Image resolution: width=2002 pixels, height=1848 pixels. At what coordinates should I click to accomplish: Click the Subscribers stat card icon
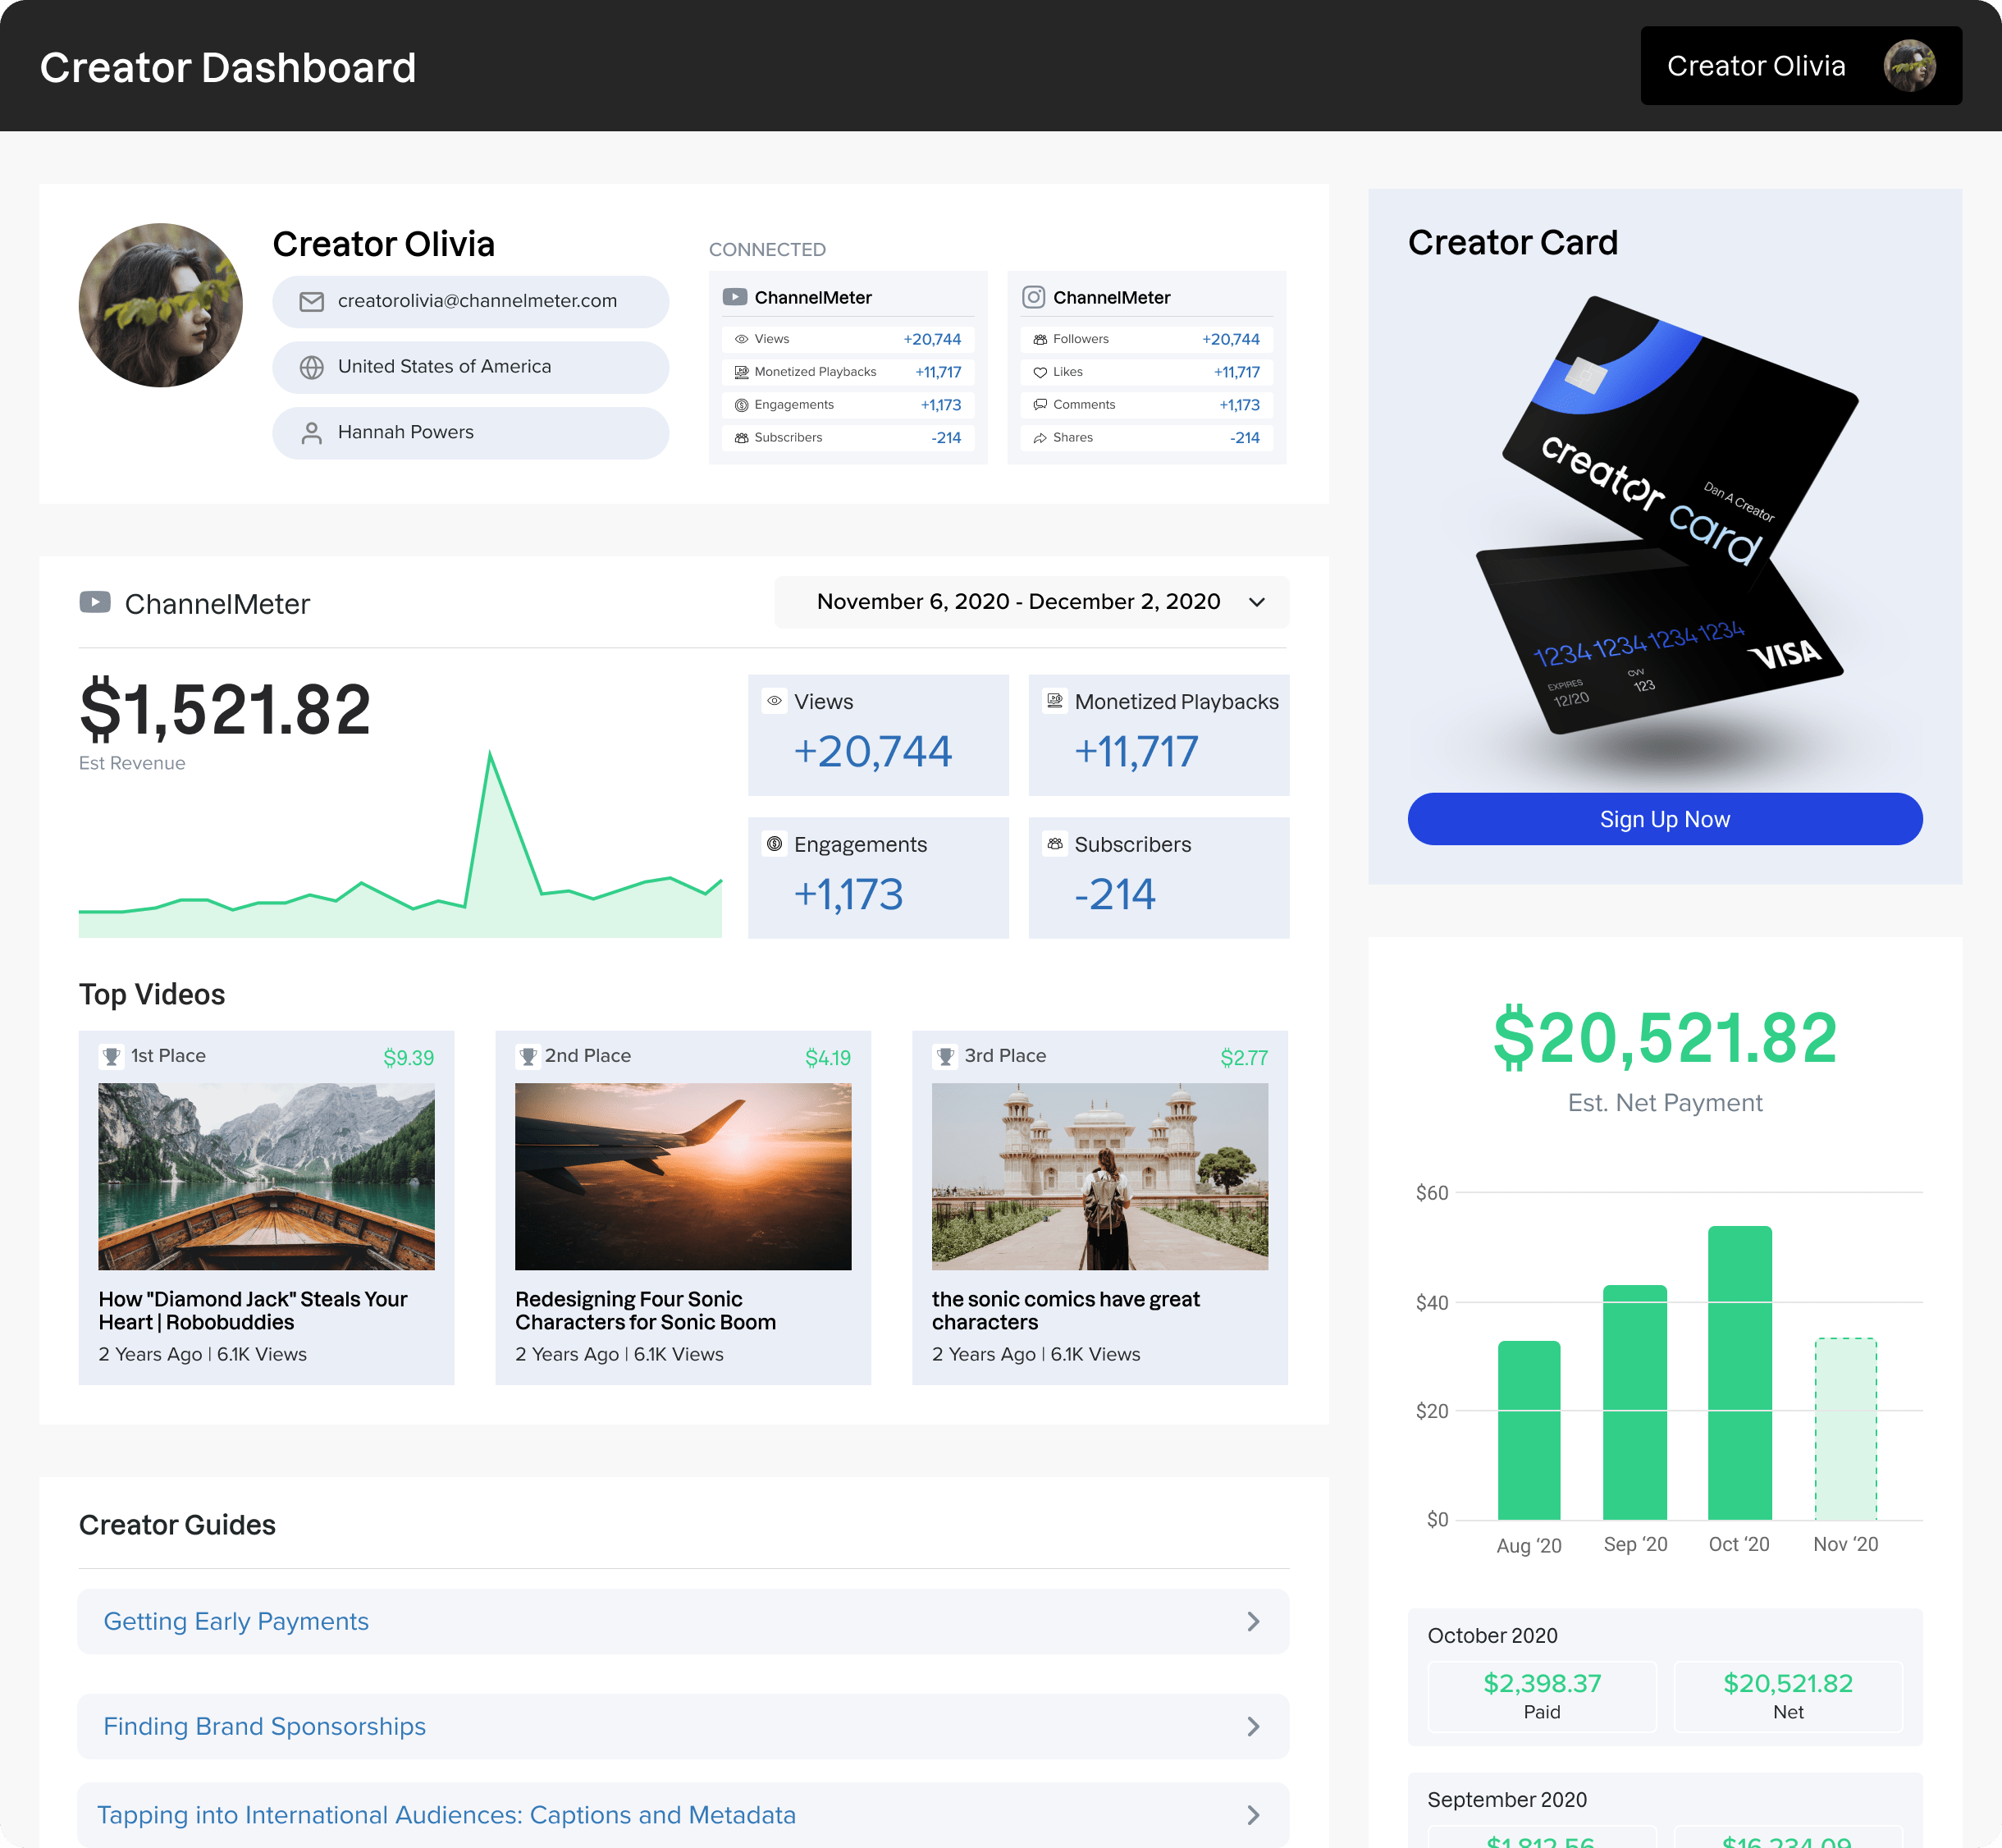[1054, 843]
